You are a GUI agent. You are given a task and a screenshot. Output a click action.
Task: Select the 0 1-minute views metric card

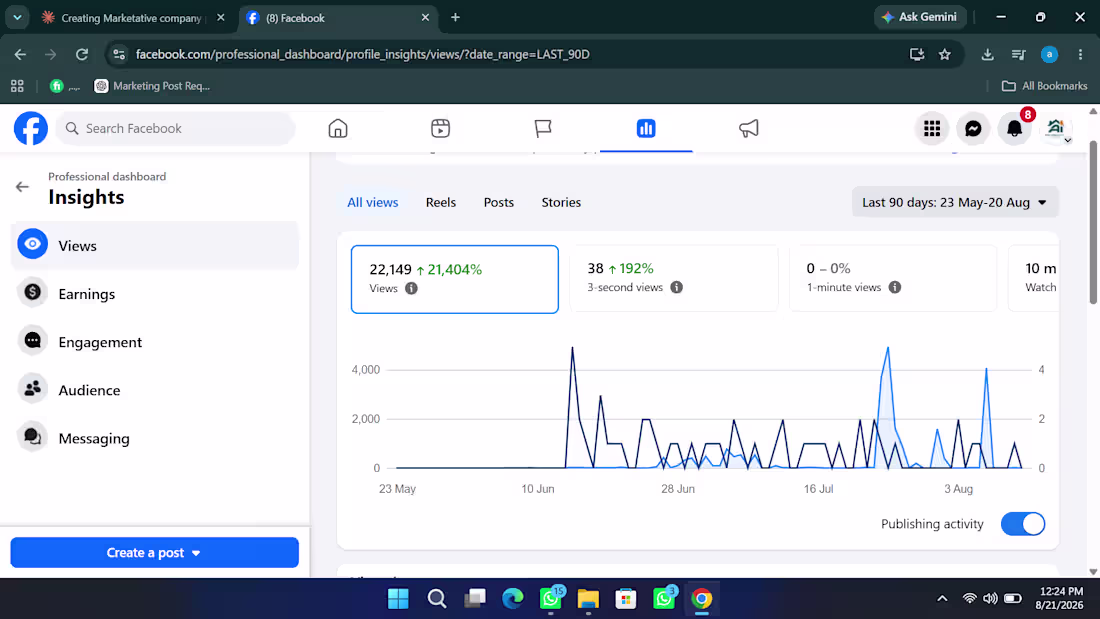(892, 279)
